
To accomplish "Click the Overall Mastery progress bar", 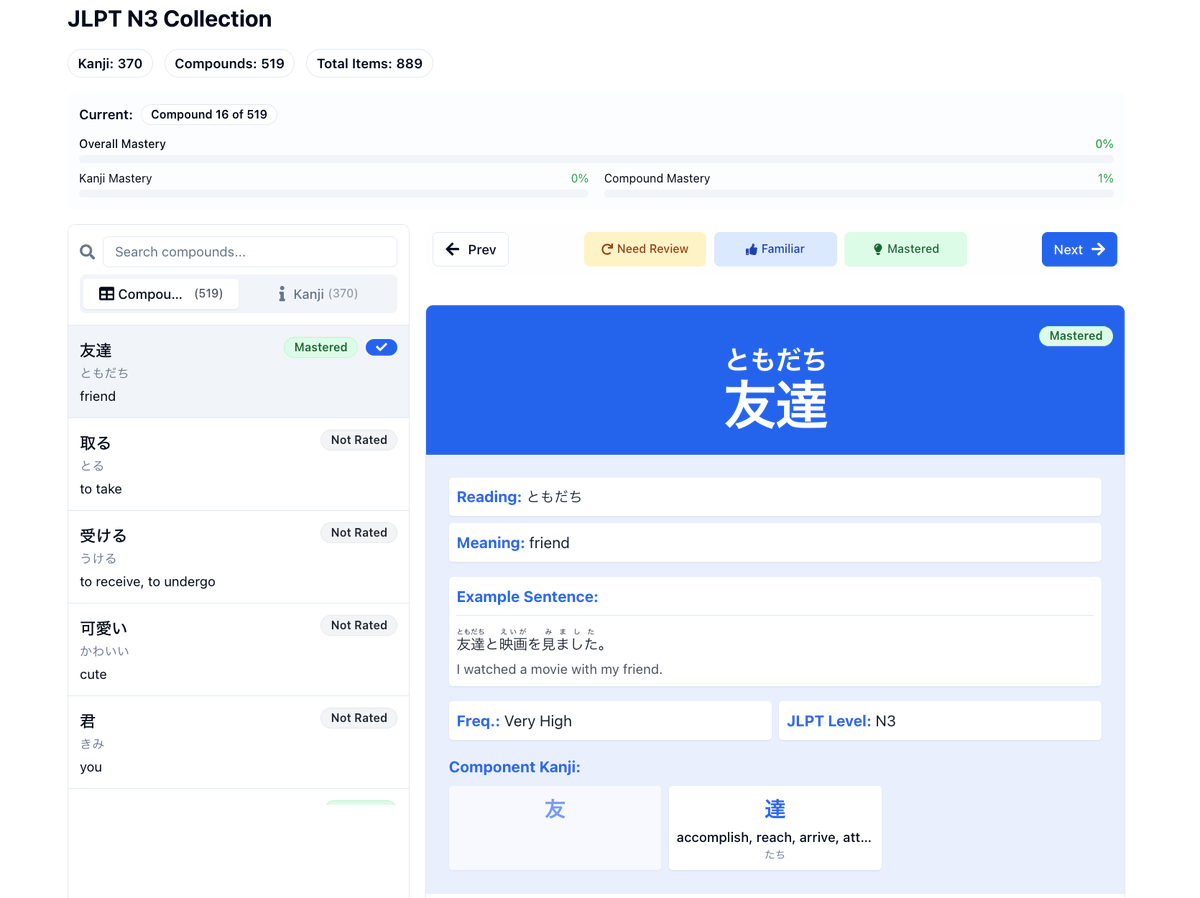I will 596,159.
